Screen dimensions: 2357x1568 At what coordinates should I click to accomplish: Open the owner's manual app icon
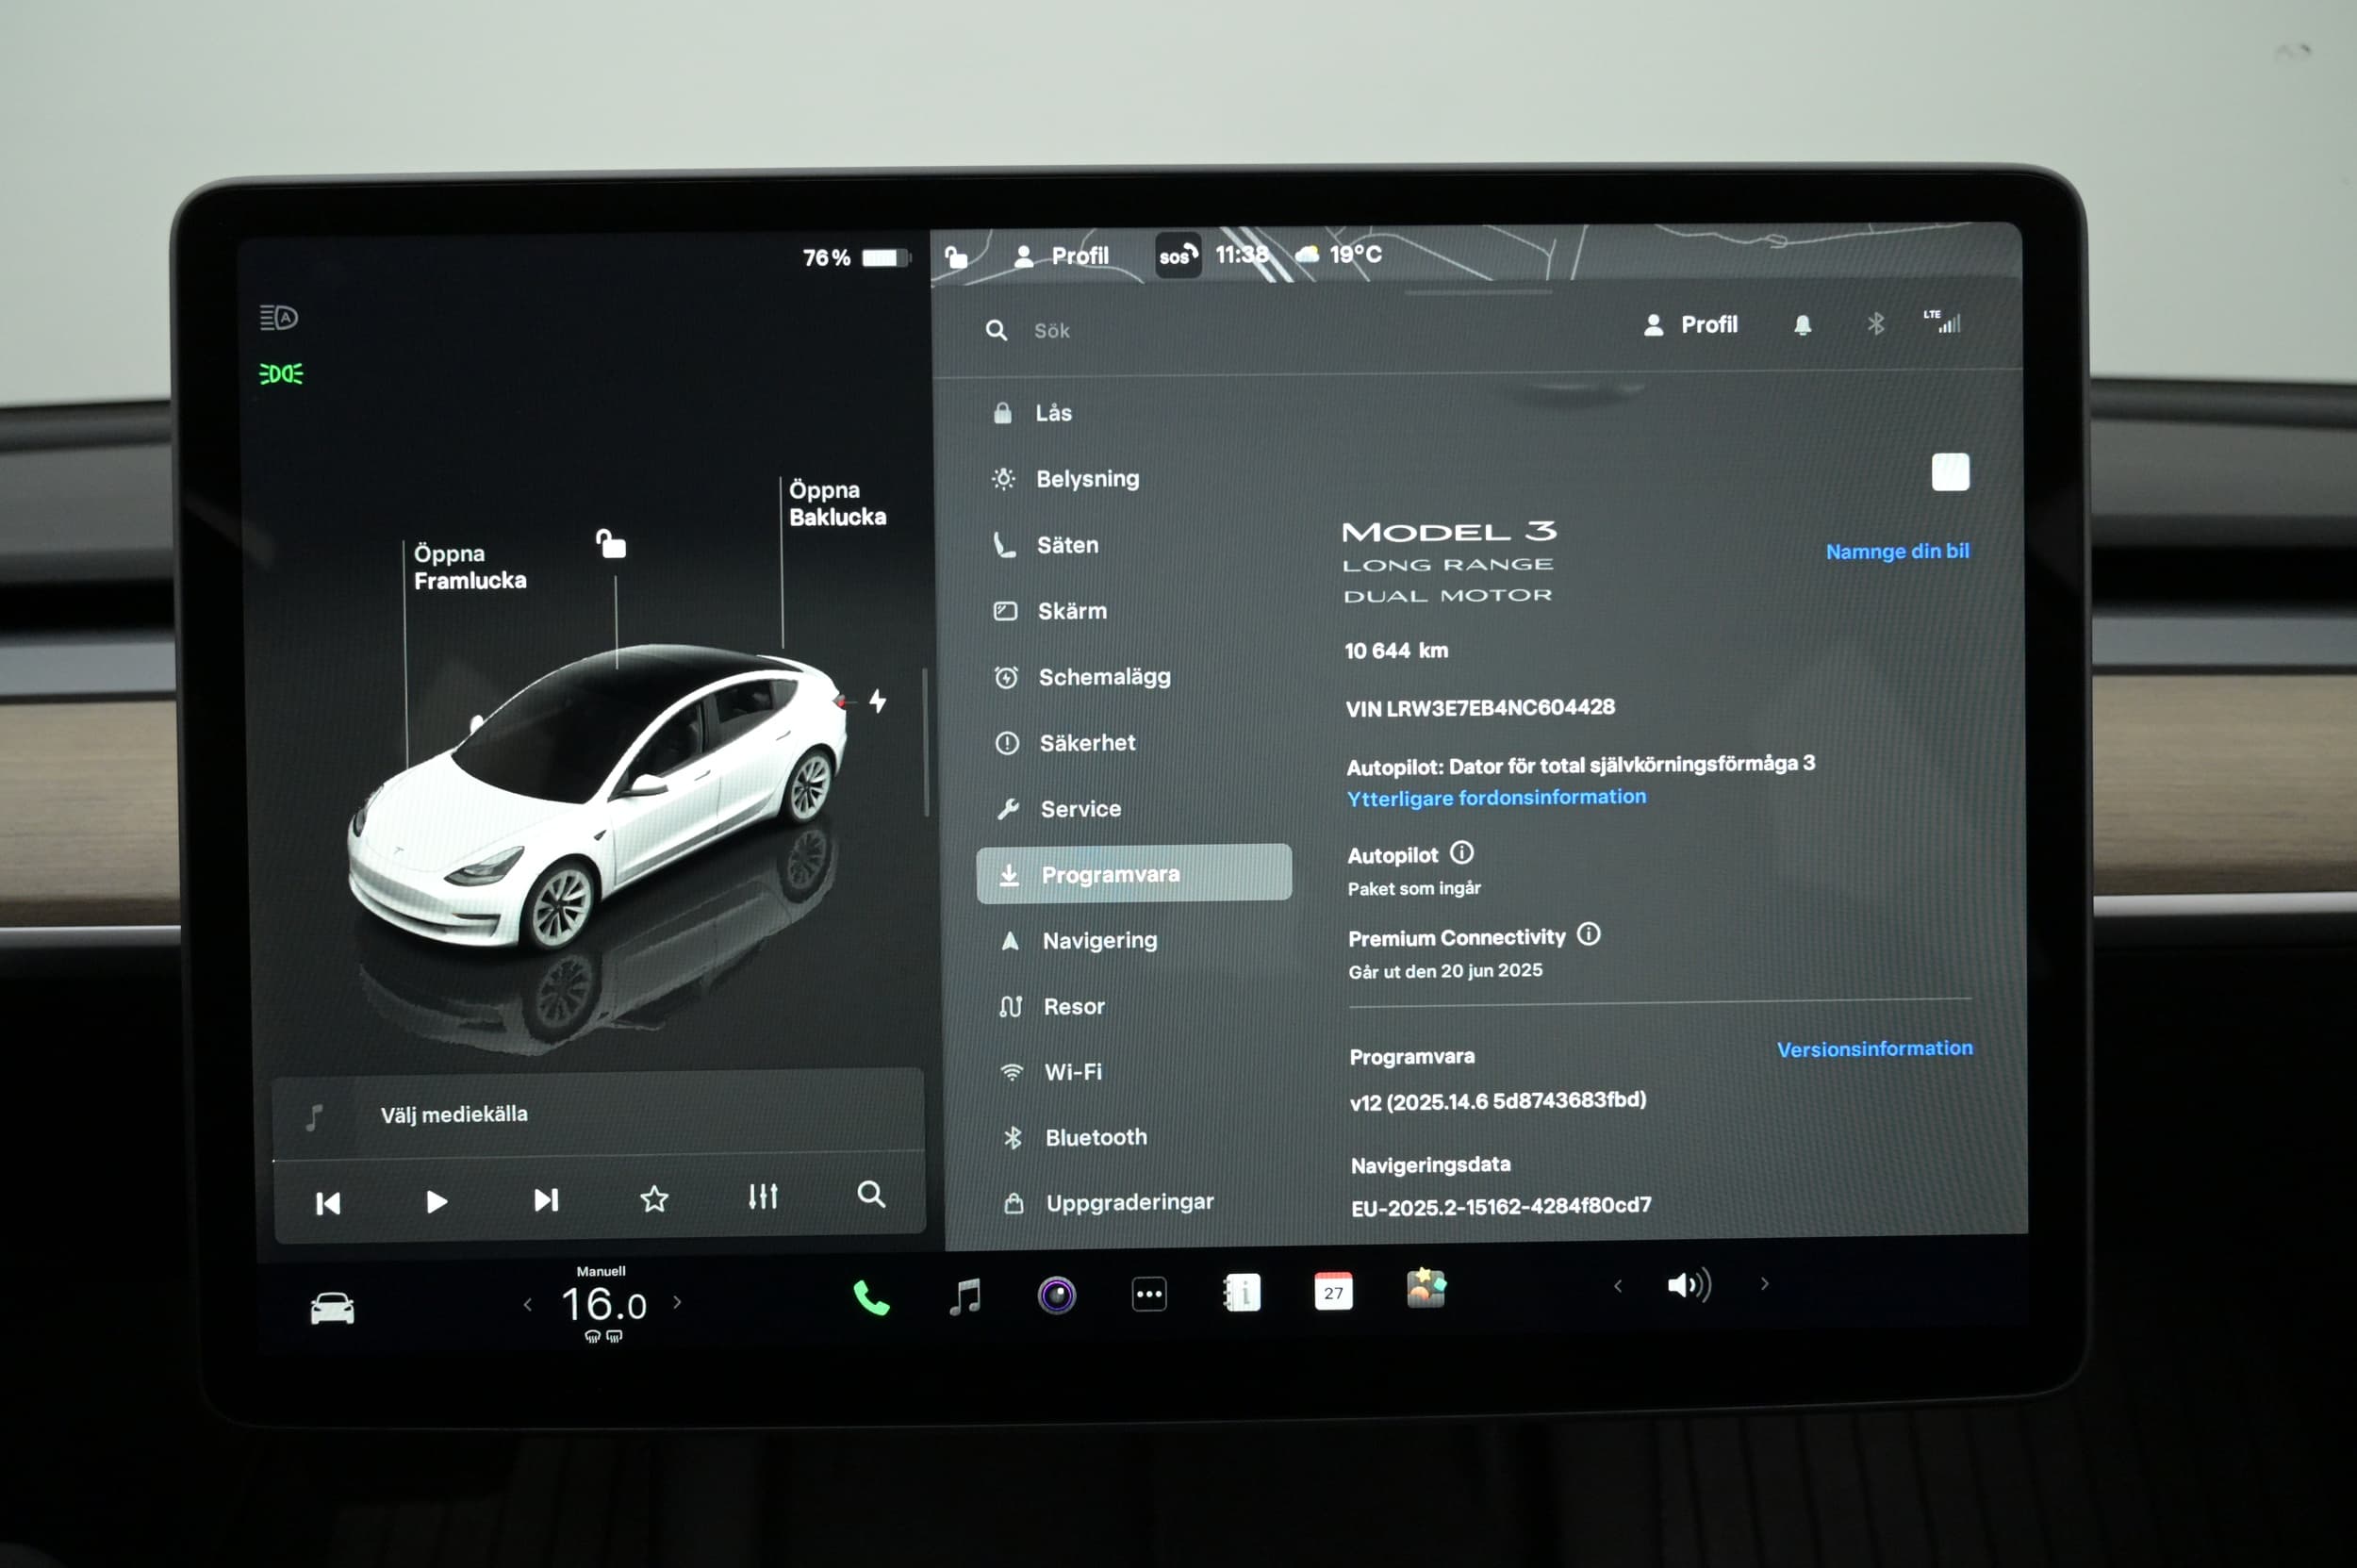(x=1241, y=1292)
